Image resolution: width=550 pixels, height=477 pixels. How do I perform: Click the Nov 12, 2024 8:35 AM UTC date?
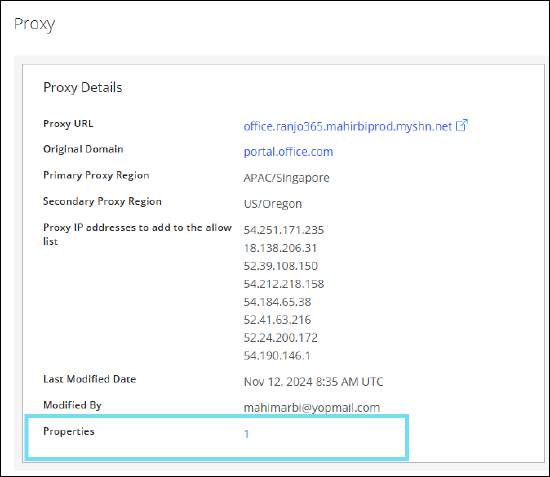(x=314, y=382)
